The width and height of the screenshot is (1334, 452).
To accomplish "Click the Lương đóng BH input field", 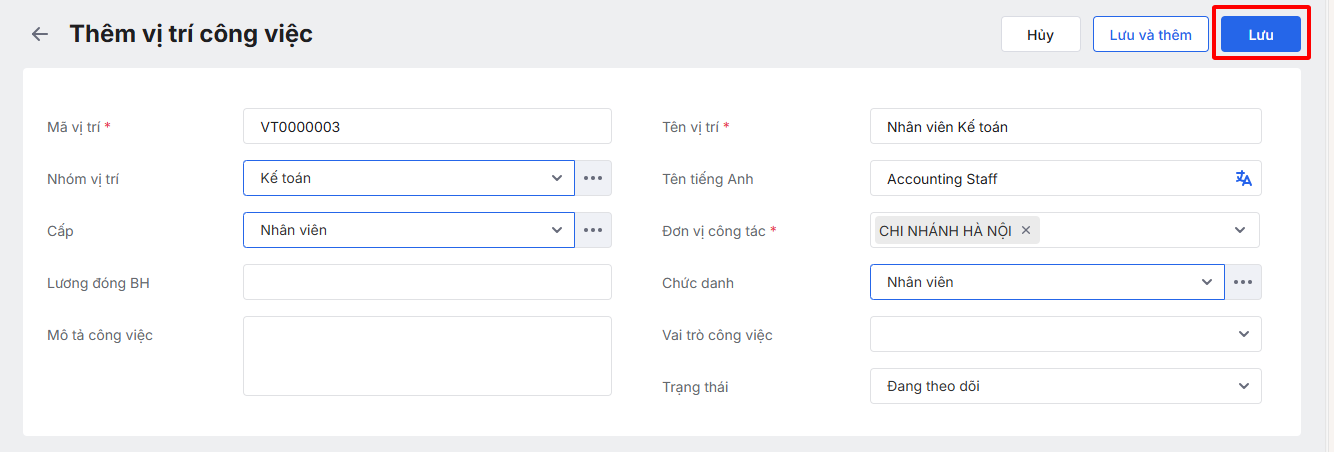I will click(x=427, y=282).
